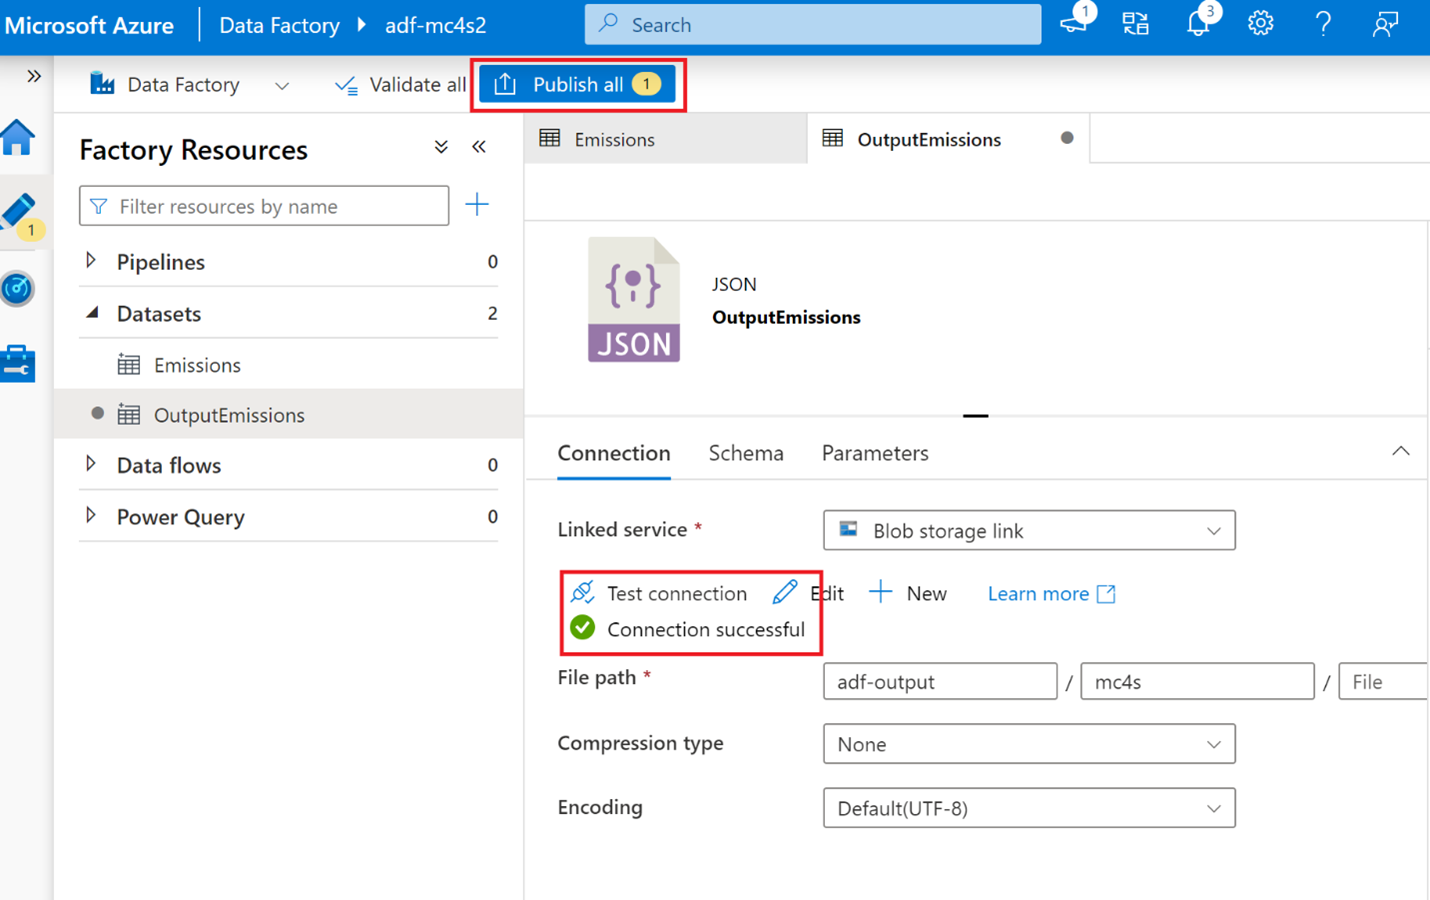This screenshot has height=900, width=1430.
Task: Expand the Power Query tree node
Action: (x=91, y=516)
